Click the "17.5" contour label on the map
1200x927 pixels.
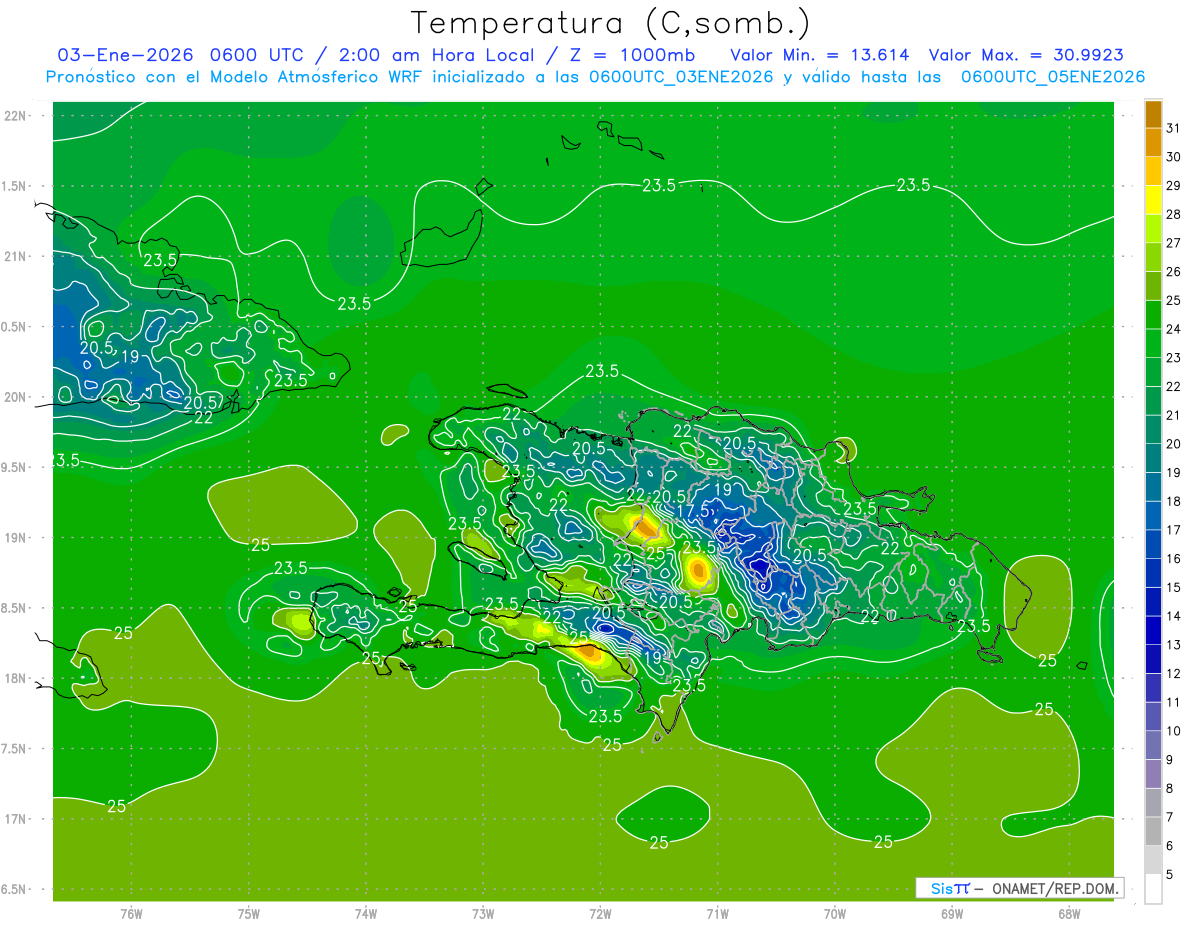click(x=693, y=511)
